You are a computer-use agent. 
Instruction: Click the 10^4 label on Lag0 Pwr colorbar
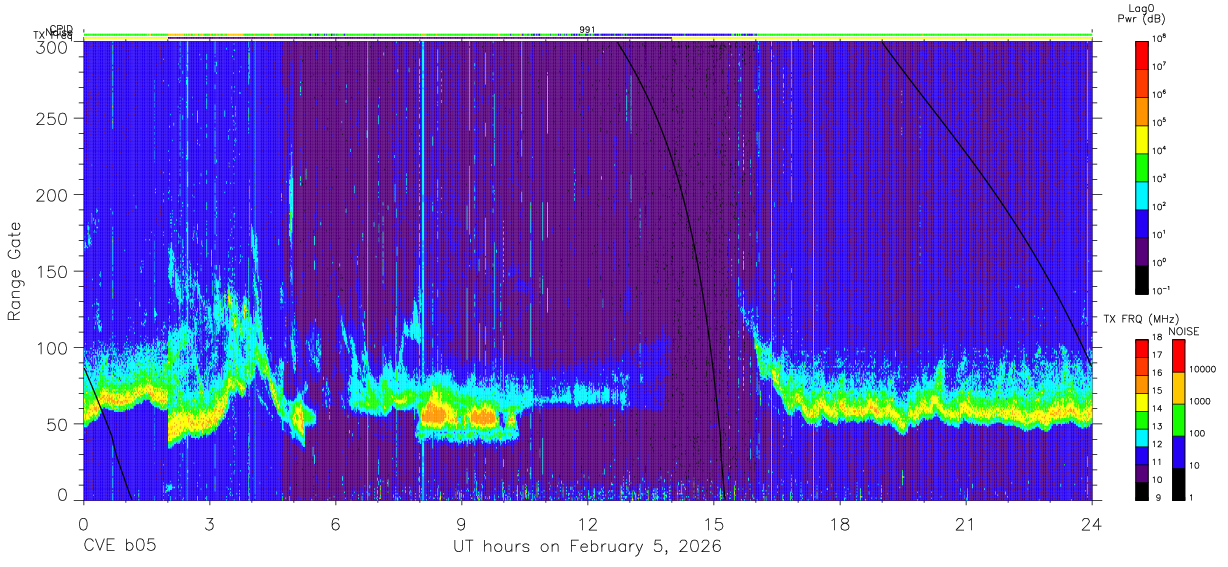[1160, 150]
